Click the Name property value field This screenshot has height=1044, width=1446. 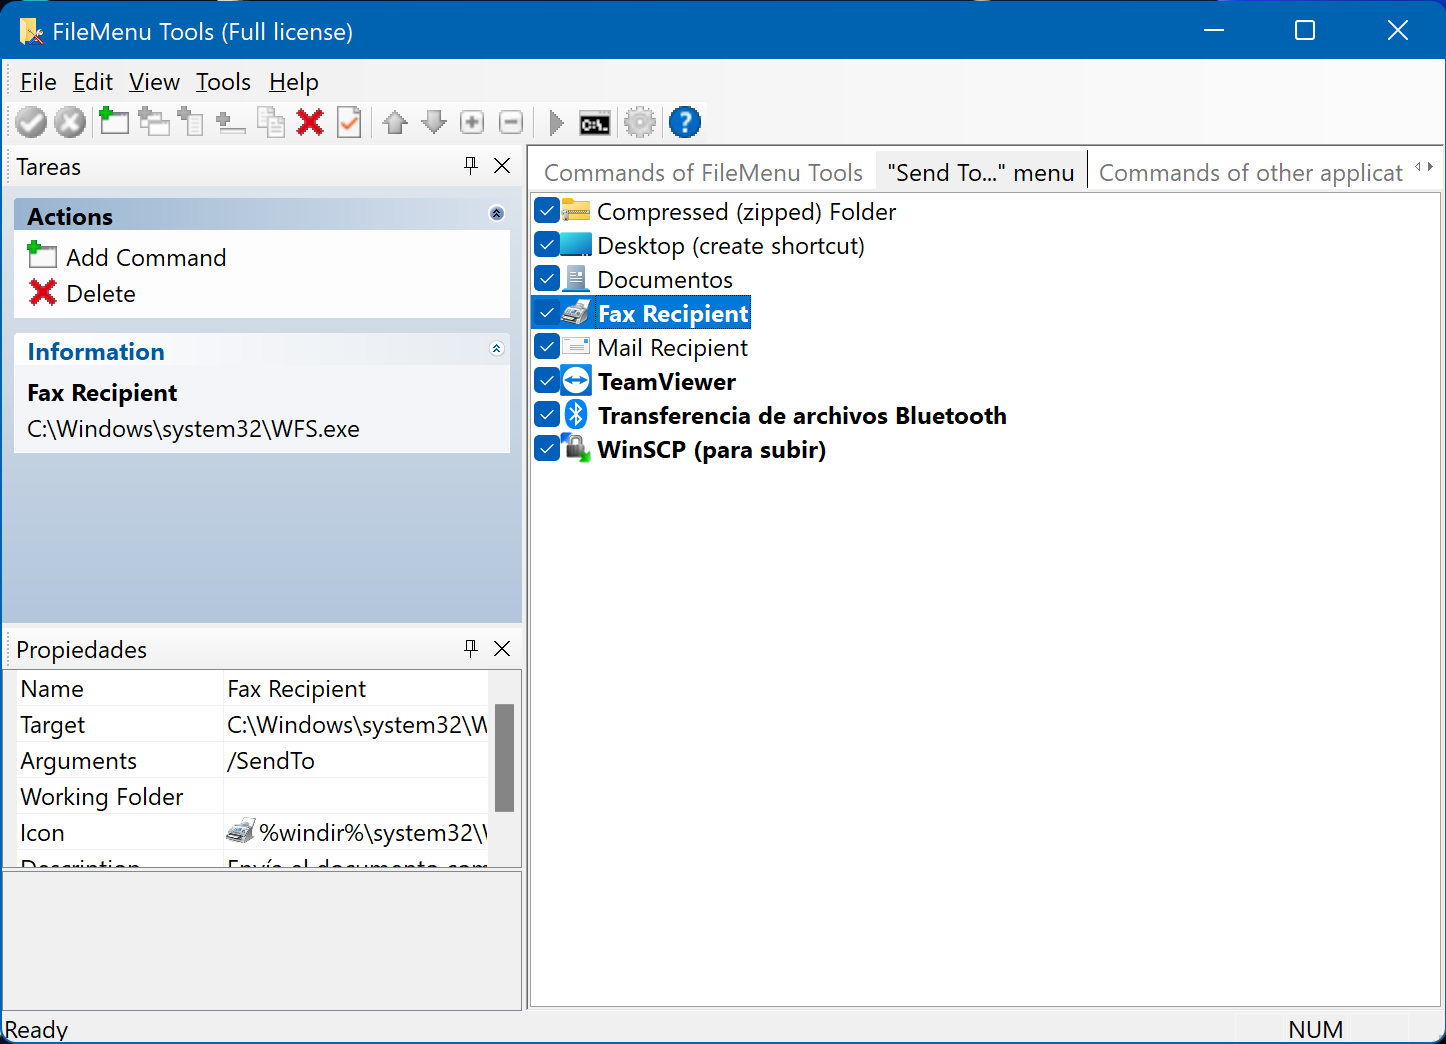[357, 688]
